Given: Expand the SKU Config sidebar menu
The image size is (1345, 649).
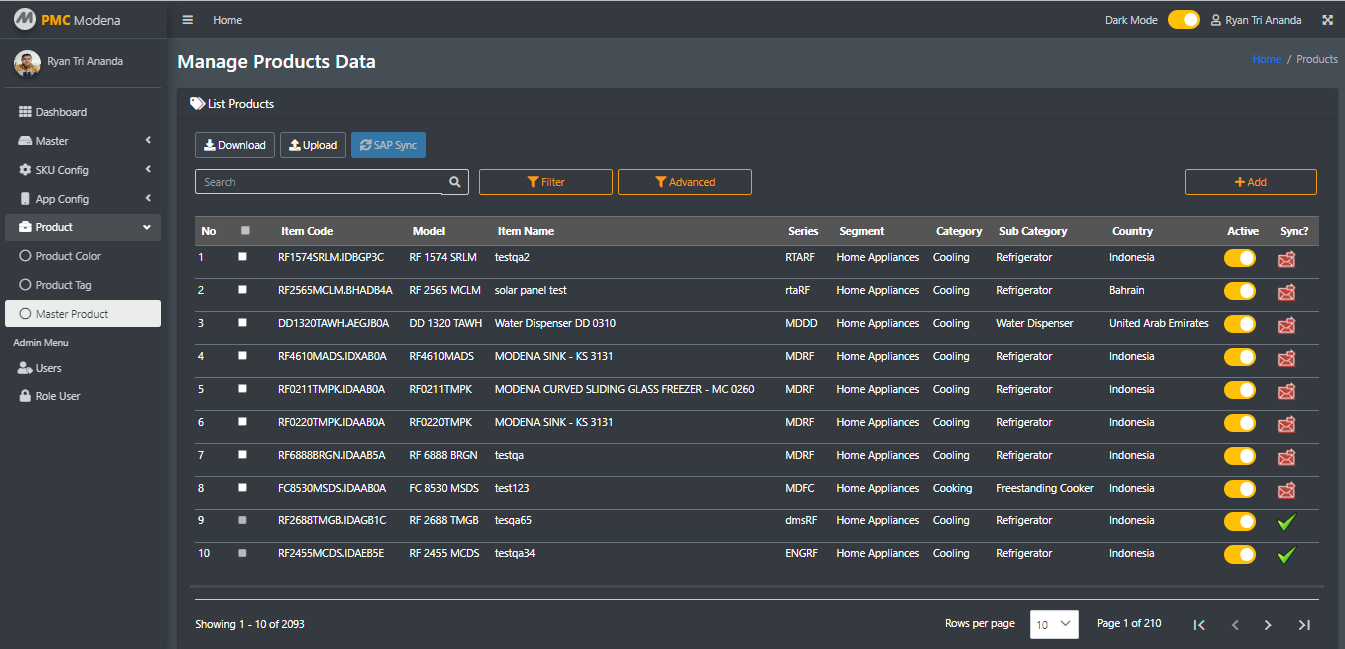Looking at the screenshot, I should tap(83, 170).
